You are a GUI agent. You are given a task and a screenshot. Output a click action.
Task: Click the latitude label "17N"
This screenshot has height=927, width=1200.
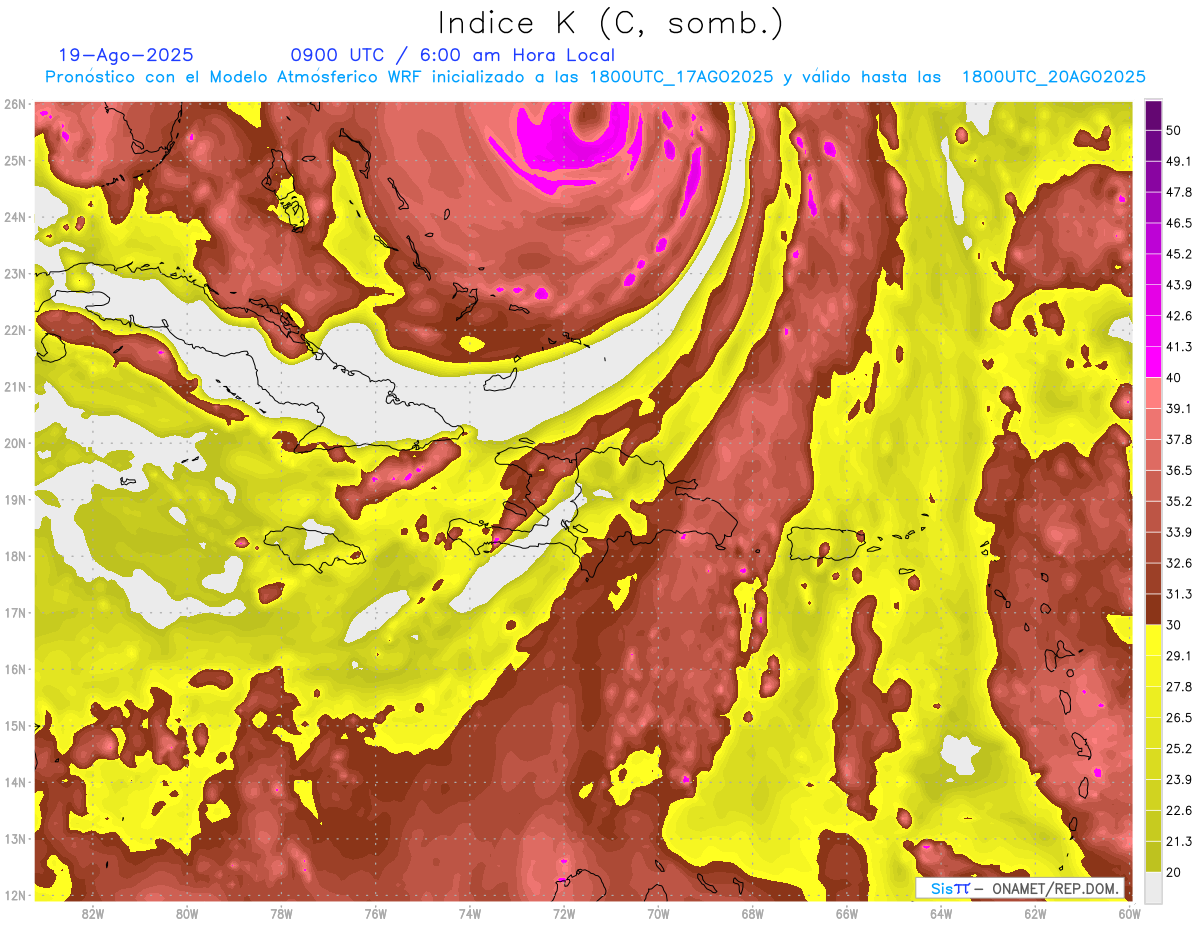[14, 613]
